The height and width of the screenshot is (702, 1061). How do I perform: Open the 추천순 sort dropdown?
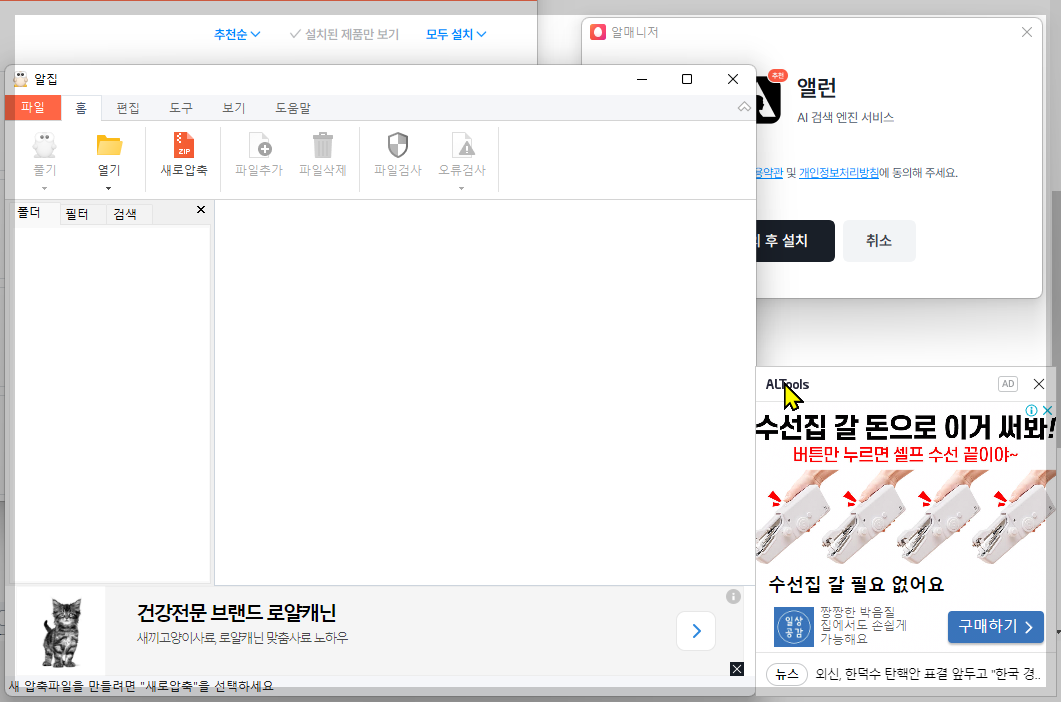pyautogui.click(x=237, y=34)
